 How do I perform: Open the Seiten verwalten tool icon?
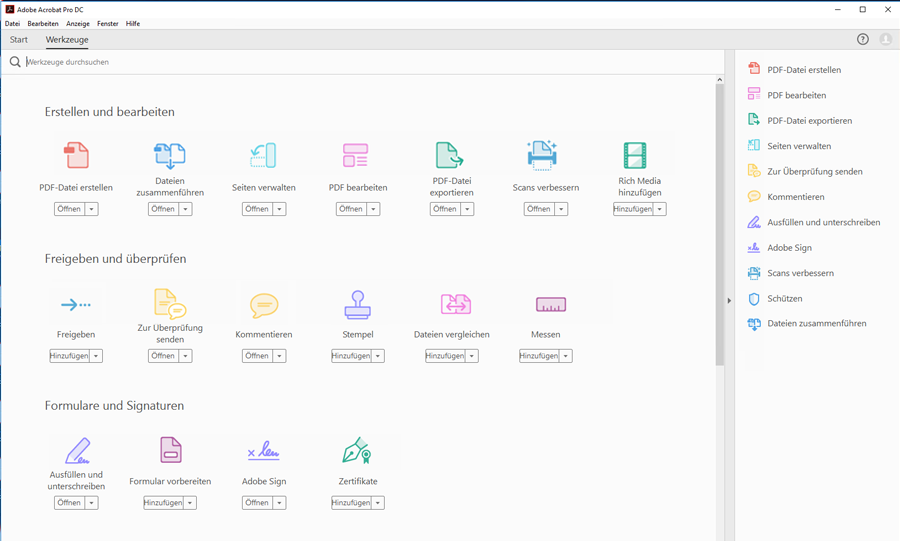click(x=263, y=155)
